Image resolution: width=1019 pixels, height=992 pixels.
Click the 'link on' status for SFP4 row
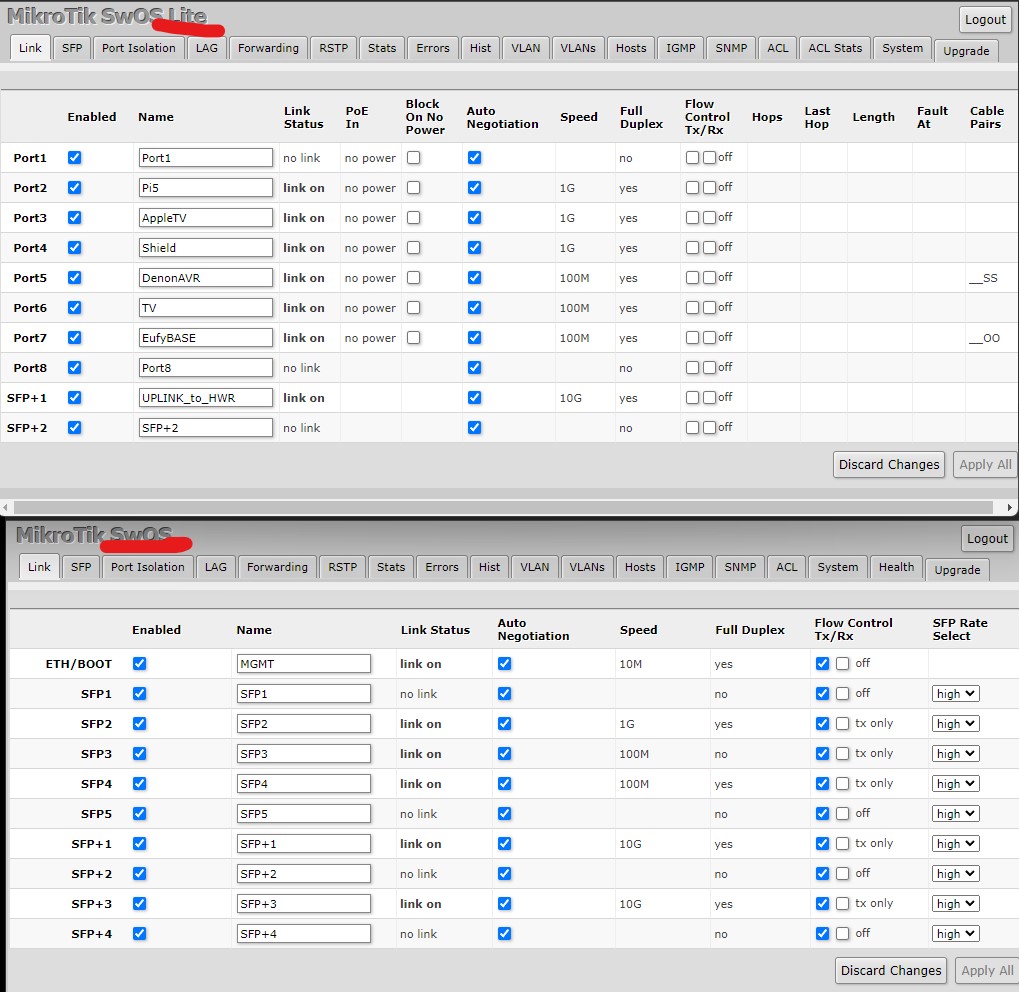point(420,783)
